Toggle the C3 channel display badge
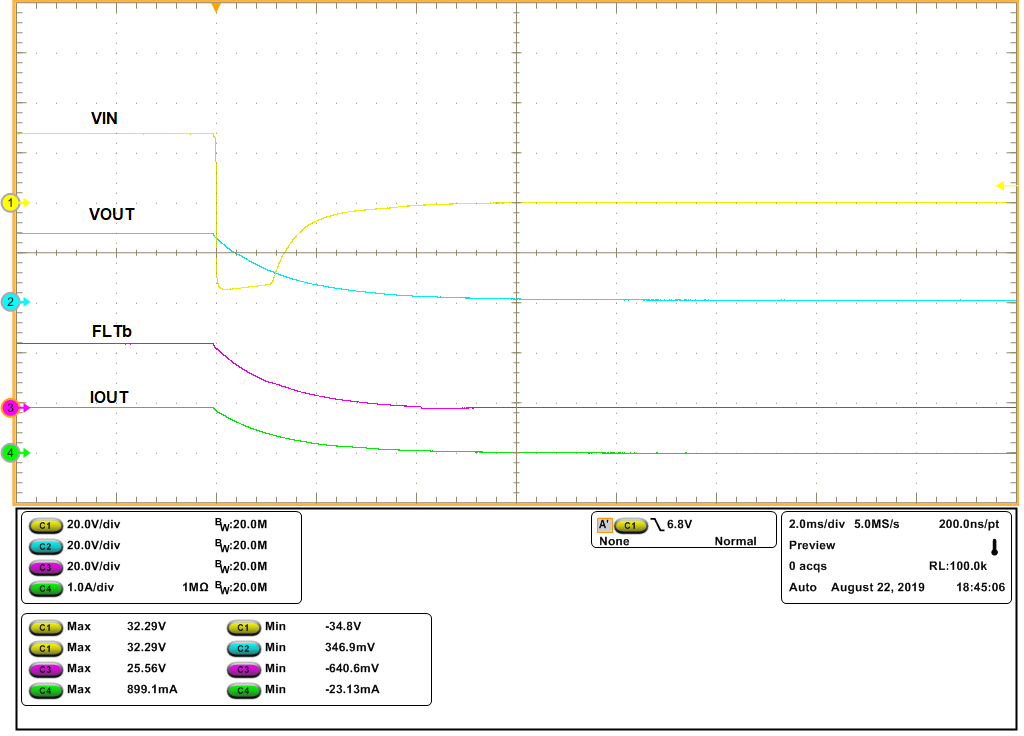 pyautogui.click(x=44, y=566)
